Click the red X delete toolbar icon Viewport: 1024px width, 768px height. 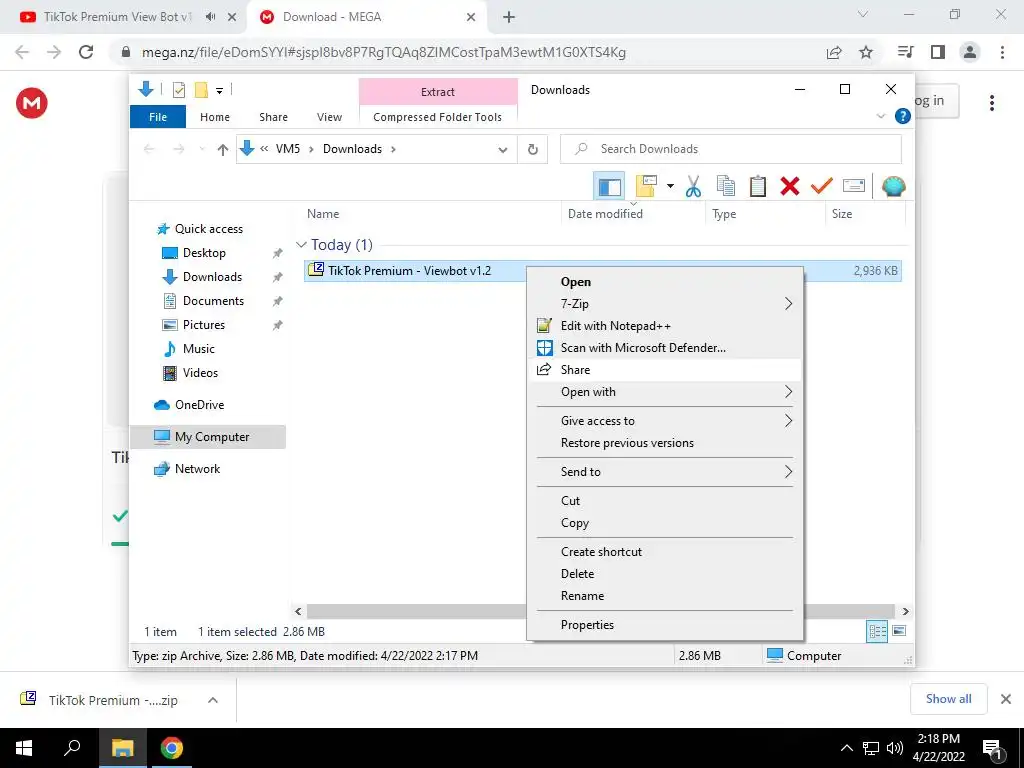pyautogui.click(x=790, y=187)
